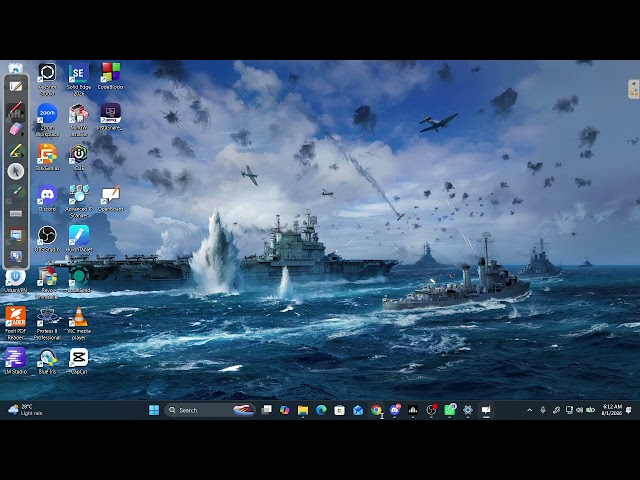Launch LocalSend from the desktop
The width and height of the screenshot is (640, 480).
(x=79, y=280)
